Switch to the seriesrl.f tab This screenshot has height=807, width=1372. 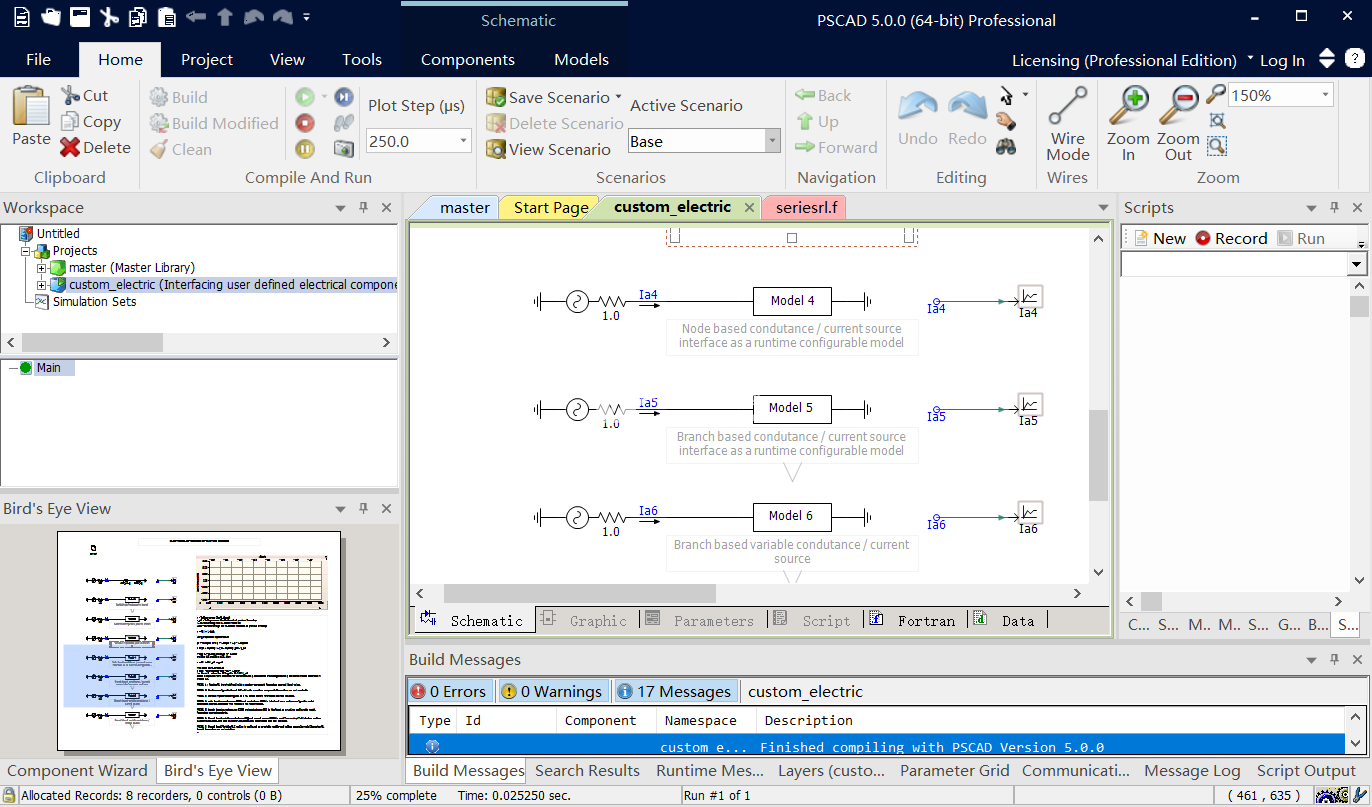pyautogui.click(x=804, y=207)
